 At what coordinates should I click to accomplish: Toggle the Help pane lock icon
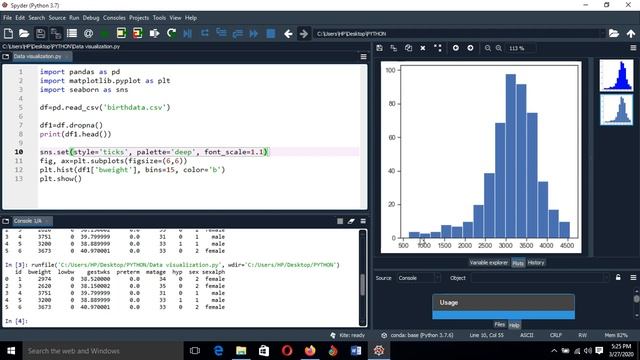click(618, 278)
